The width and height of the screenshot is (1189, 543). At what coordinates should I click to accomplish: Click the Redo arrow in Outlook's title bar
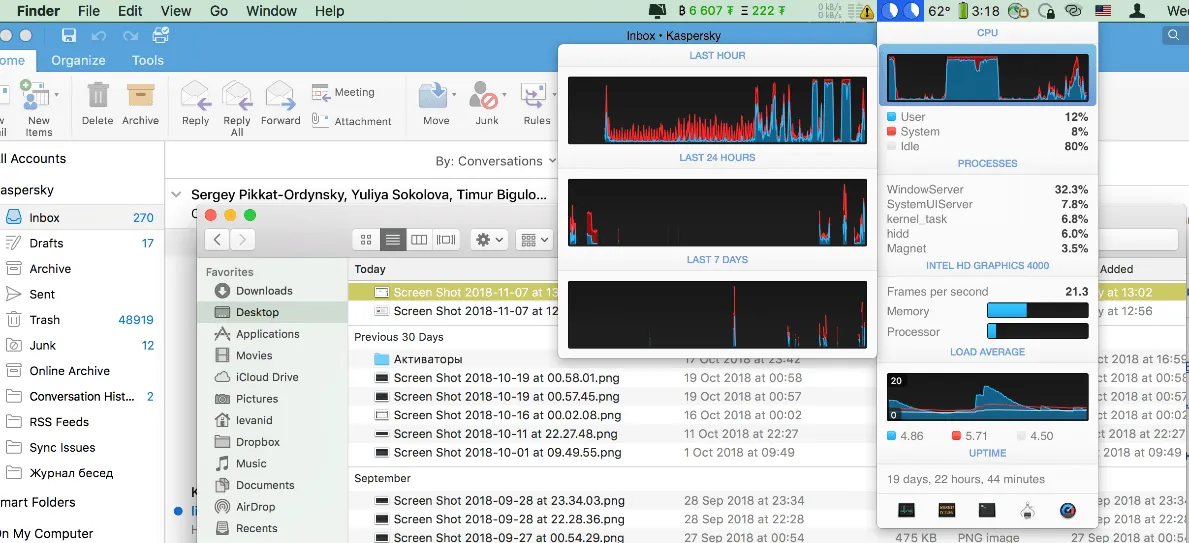pyautogui.click(x=129, y=35)
